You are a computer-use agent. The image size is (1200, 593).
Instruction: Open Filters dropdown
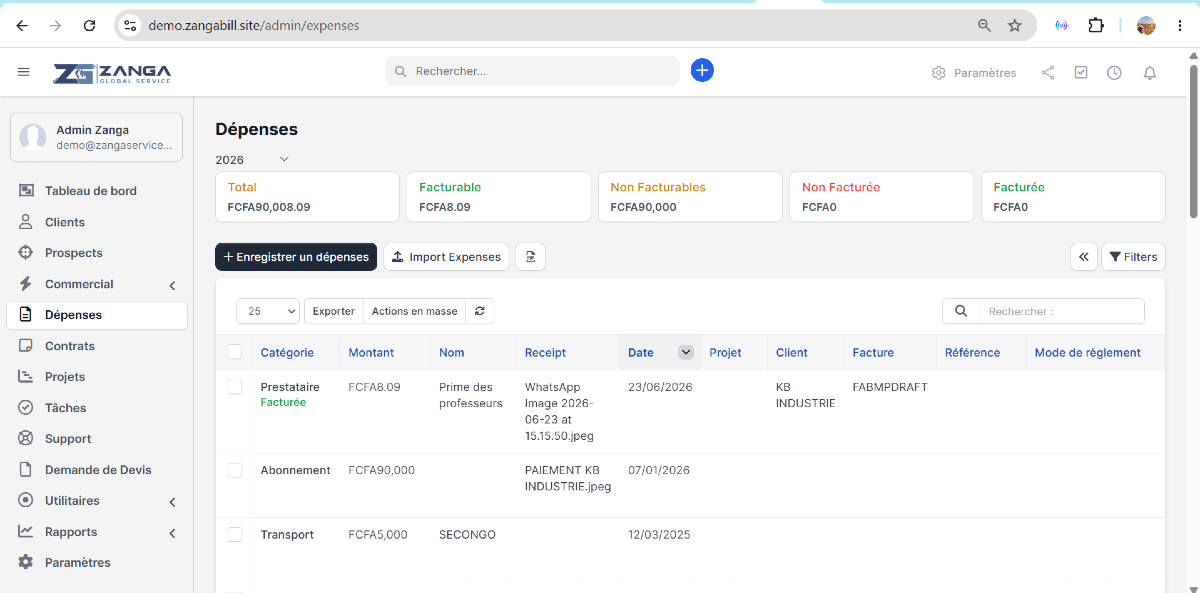pos(1133,257)
